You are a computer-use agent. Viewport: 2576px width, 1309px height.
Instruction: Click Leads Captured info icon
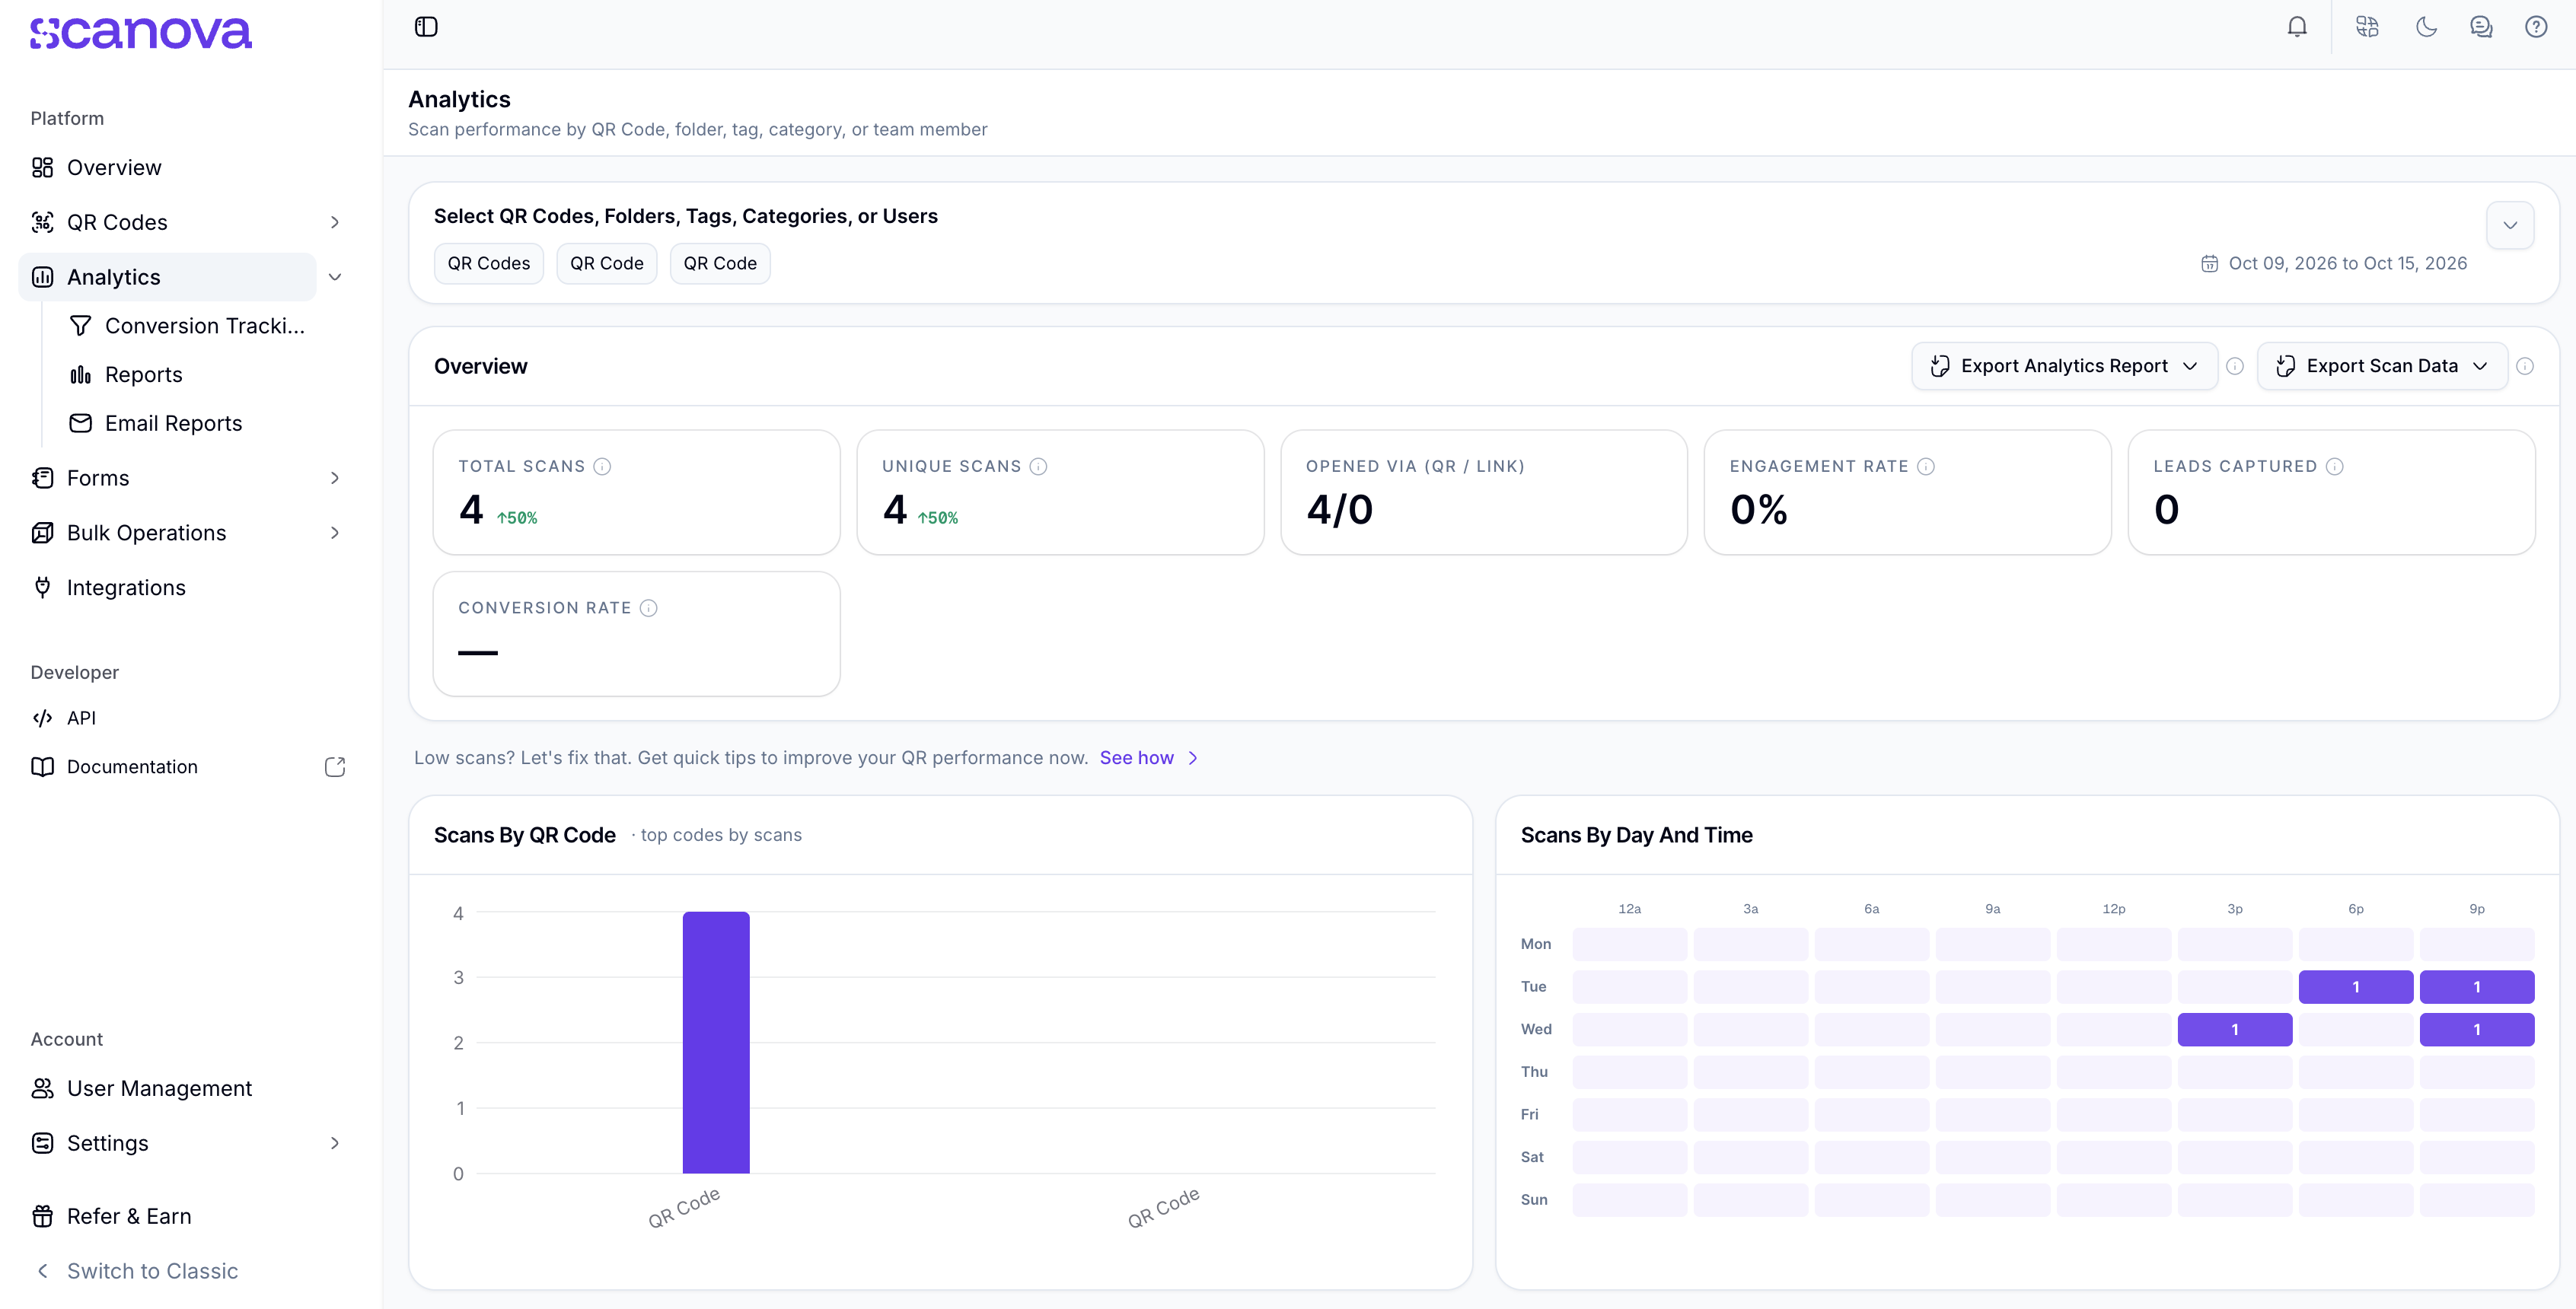point(2334,466)
